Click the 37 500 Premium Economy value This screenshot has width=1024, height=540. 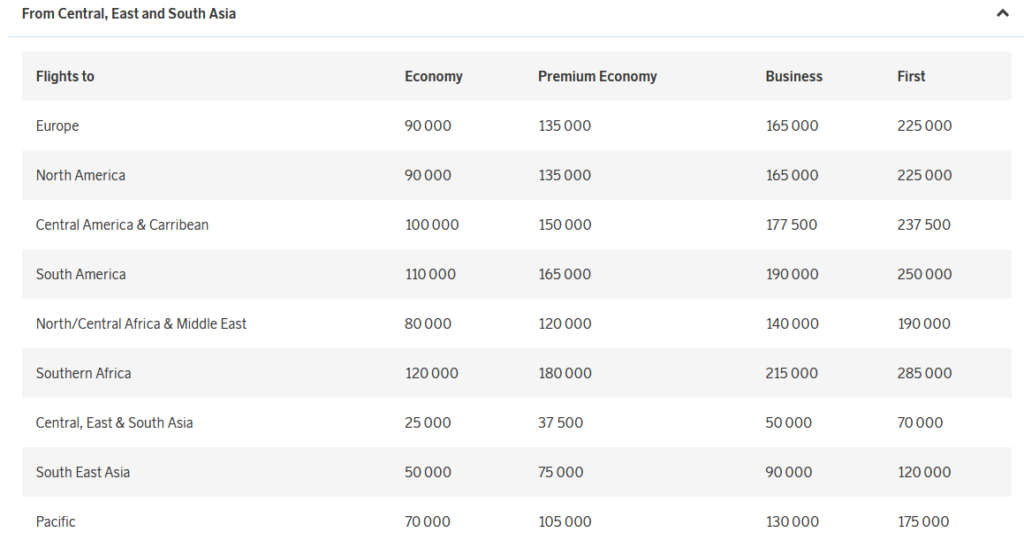560,423
